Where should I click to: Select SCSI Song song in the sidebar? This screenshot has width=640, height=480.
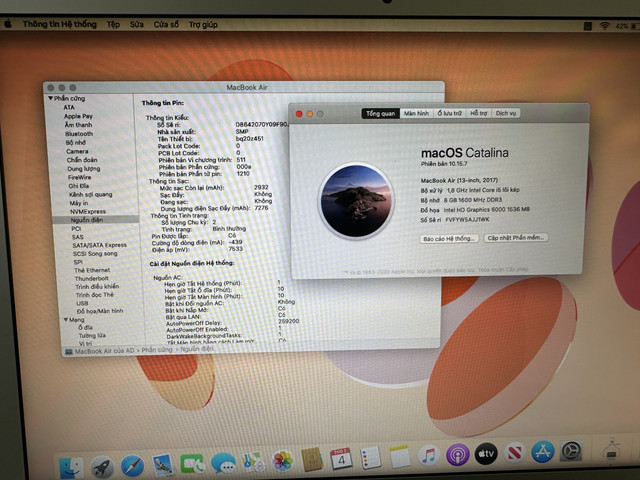click(95, 253)
